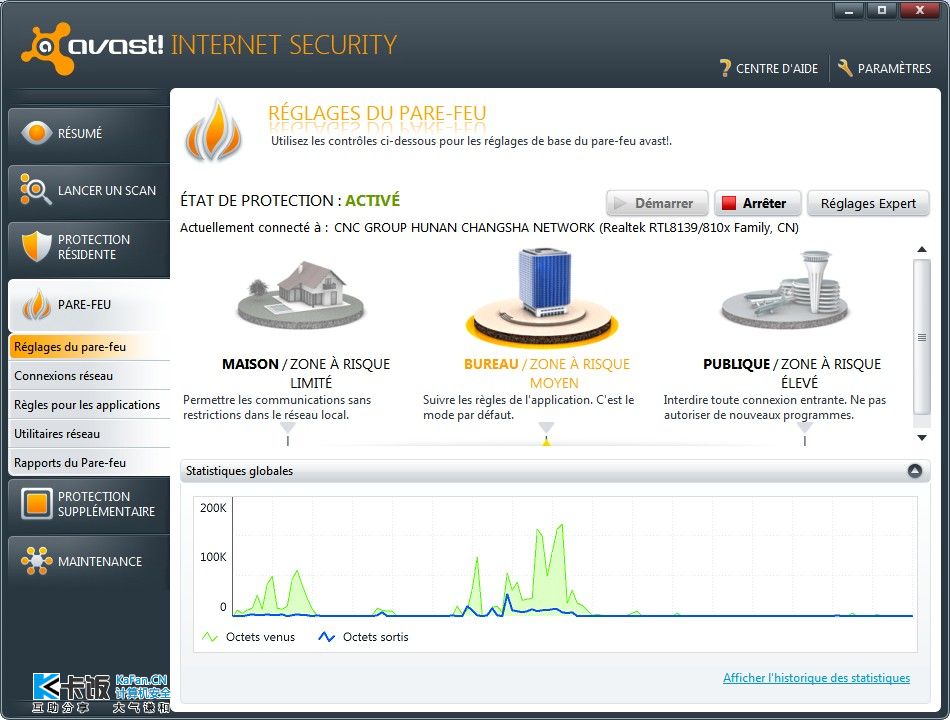Click the zone list scrollbar thumb
Image resolution: width=950 pixels, height=720 pixels.
coord(922,337)
